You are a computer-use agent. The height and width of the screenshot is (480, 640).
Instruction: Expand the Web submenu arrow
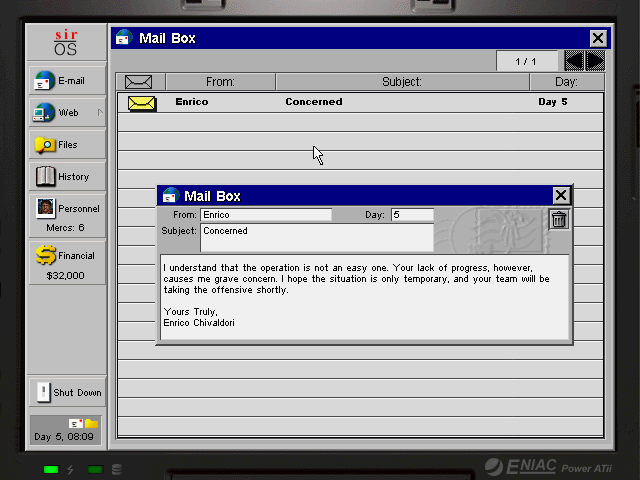point(100,113)
